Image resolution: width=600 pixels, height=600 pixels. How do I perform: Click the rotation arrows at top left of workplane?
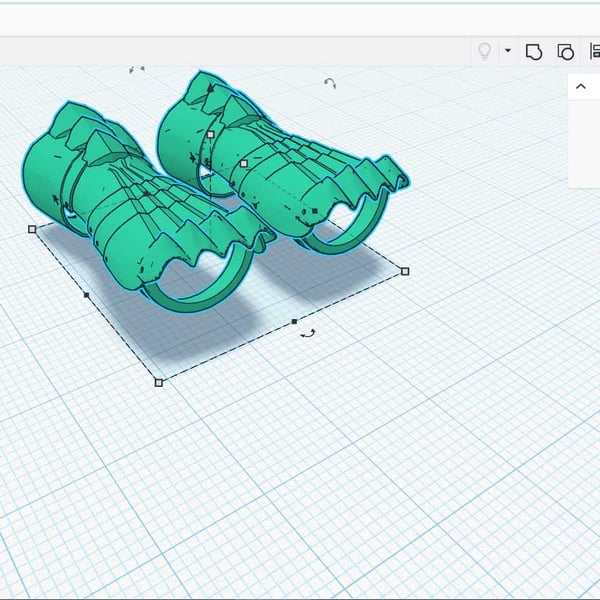pos(137,70)
